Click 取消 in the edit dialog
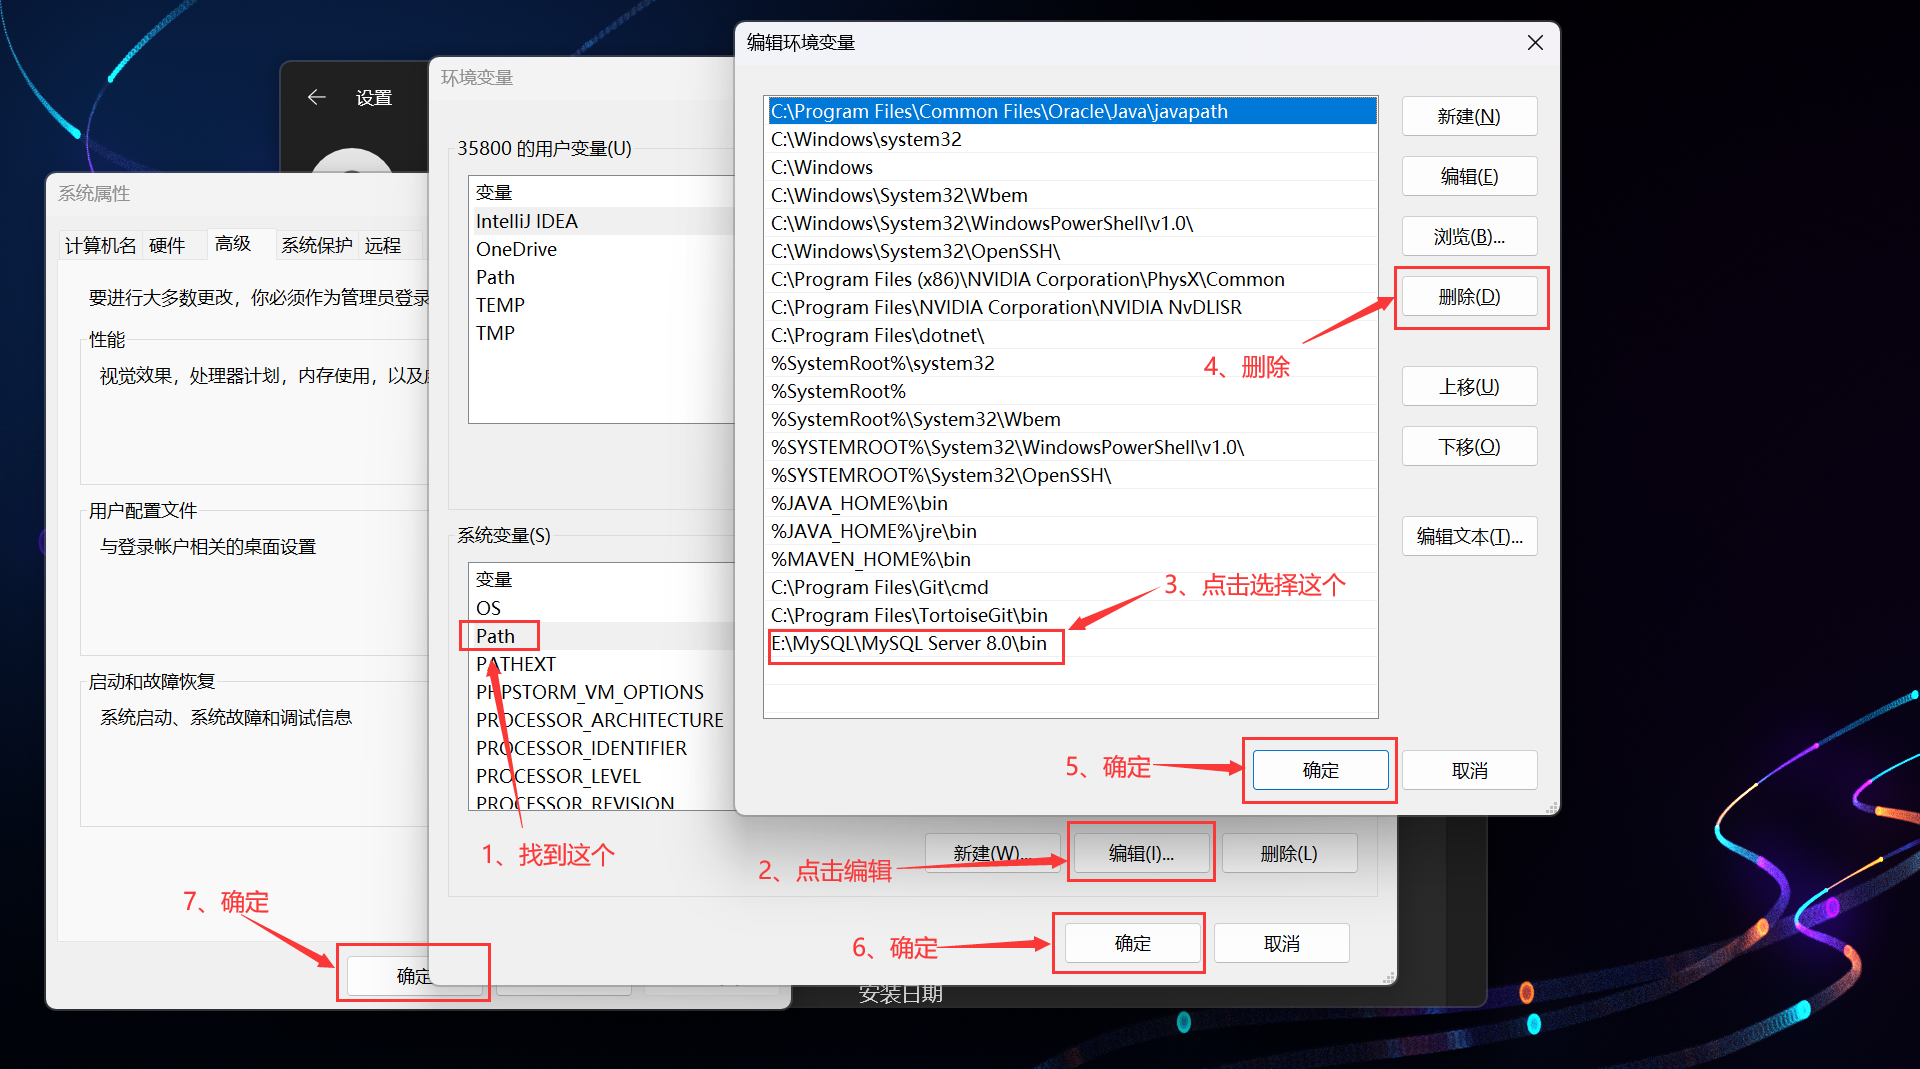The width and height of the screenshot is (1920, 1069). tap(1469, 770)
